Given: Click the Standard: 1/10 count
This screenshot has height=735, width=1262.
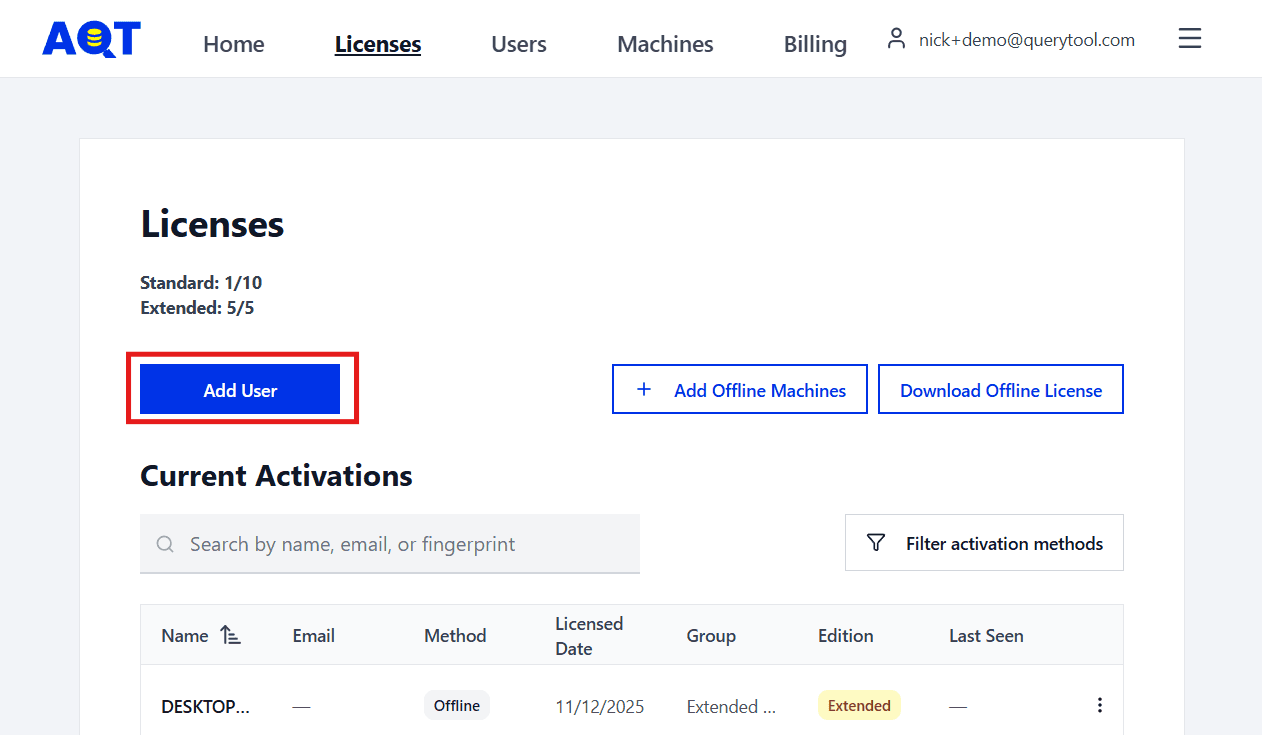Looking at the screenshot, I should point(201,283).
